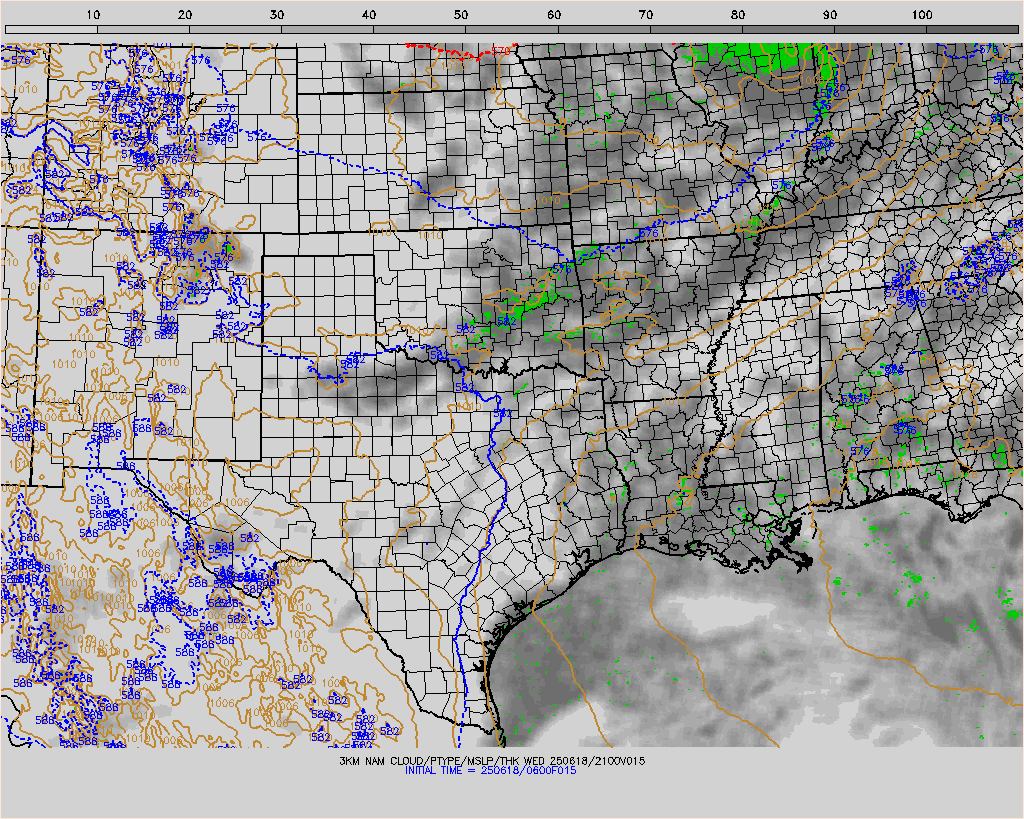Click the cloud scale label 80
Screen dimensions: 1024x819
pyautogui.click(x=738, y=15)
